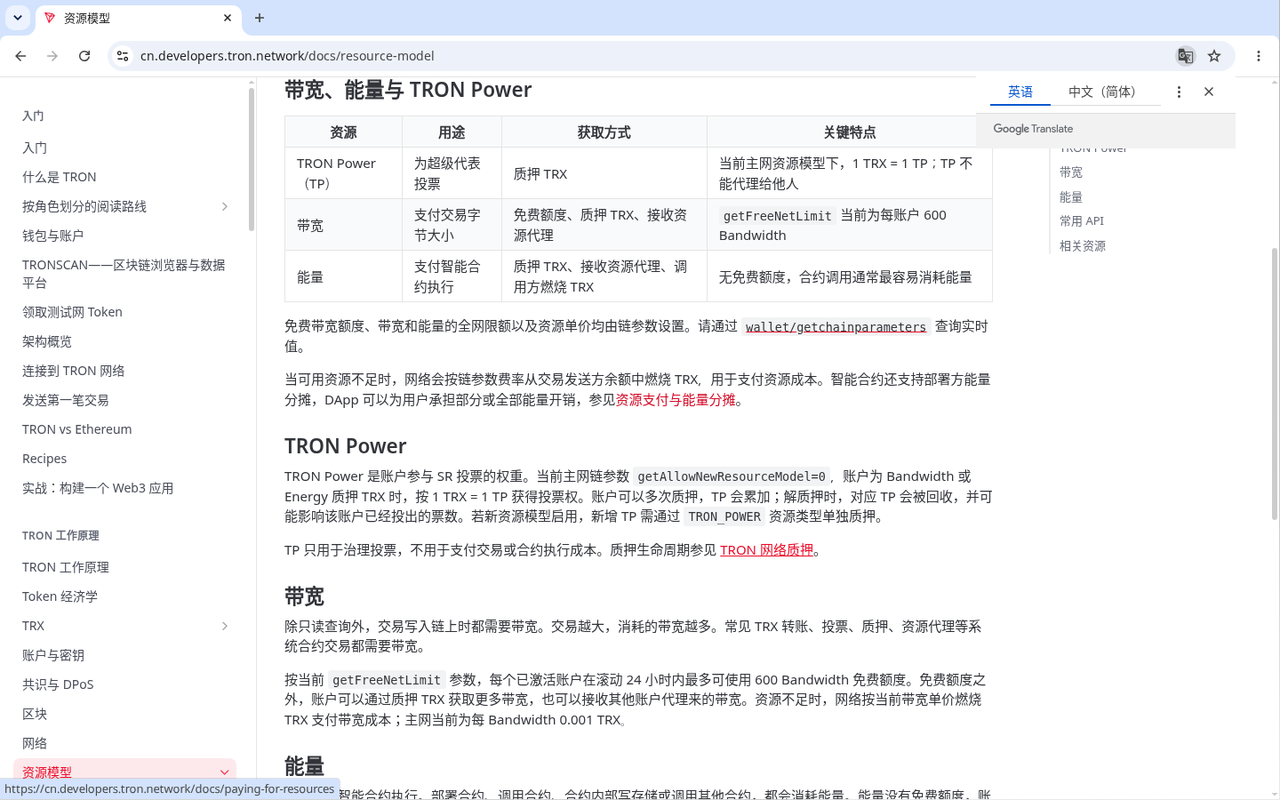The width and height of the screenshot is (1280, 800).
Task: Close the 资源模型 browser tab
Action: click(x=228, y=18)
